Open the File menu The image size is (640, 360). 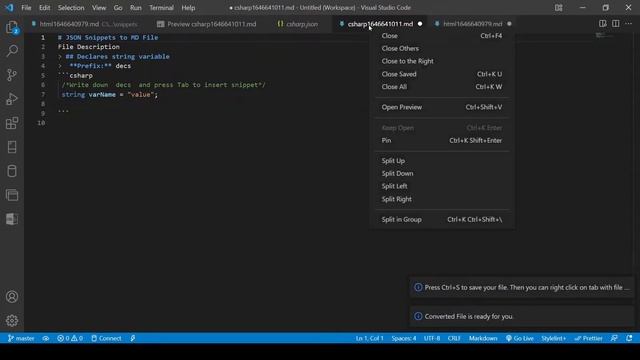point(26,8)
